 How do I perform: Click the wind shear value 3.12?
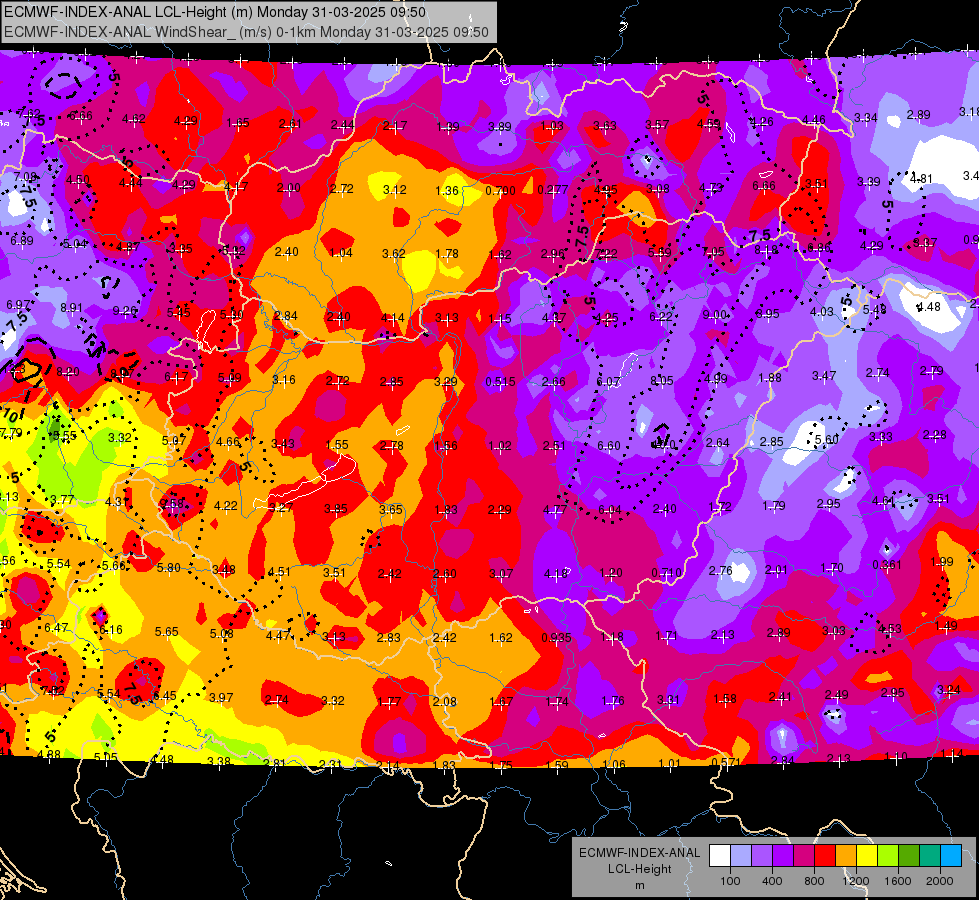tap(395, 189)
